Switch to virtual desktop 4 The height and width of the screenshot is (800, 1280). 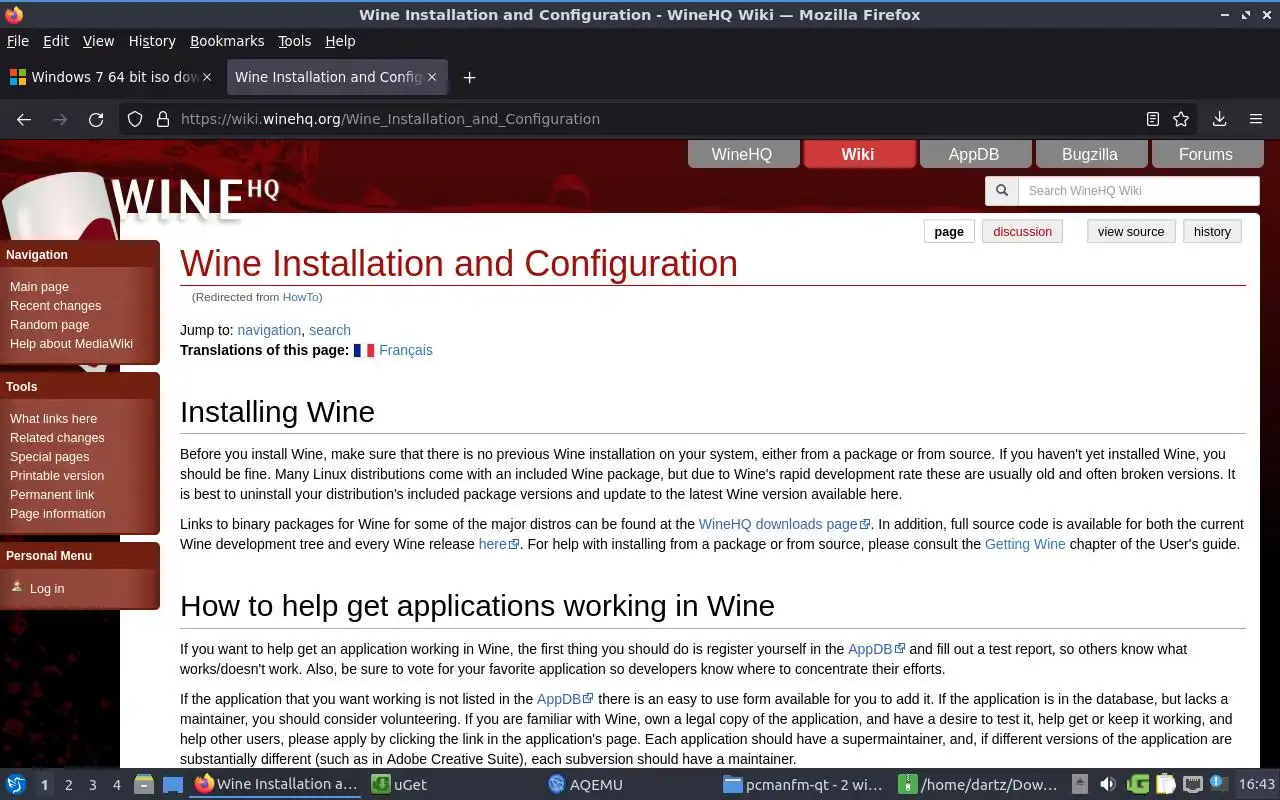click(x=117, y=785)
